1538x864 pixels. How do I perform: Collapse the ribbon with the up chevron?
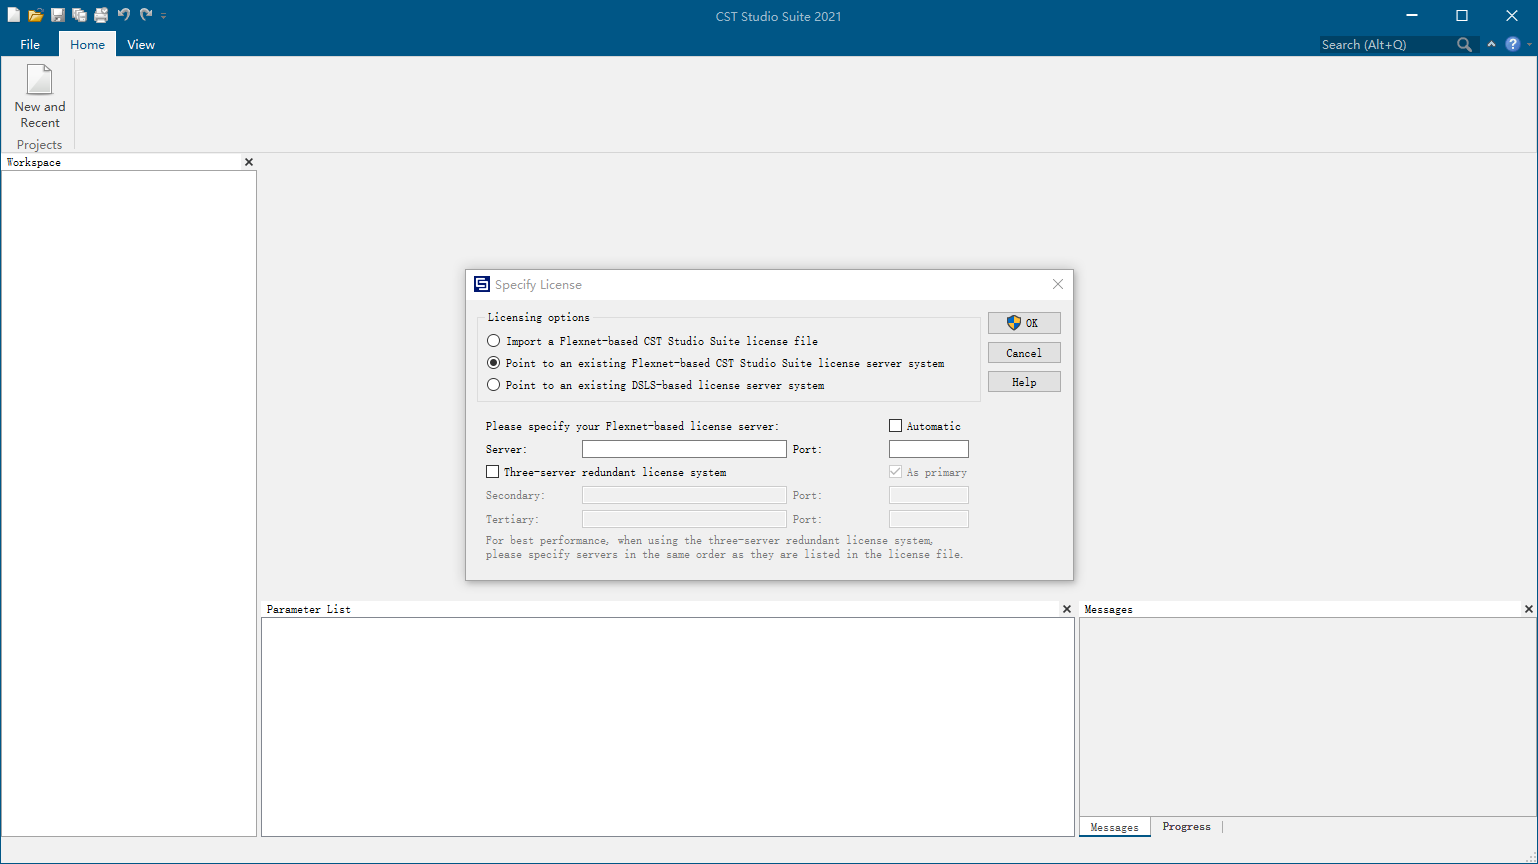1491,45
